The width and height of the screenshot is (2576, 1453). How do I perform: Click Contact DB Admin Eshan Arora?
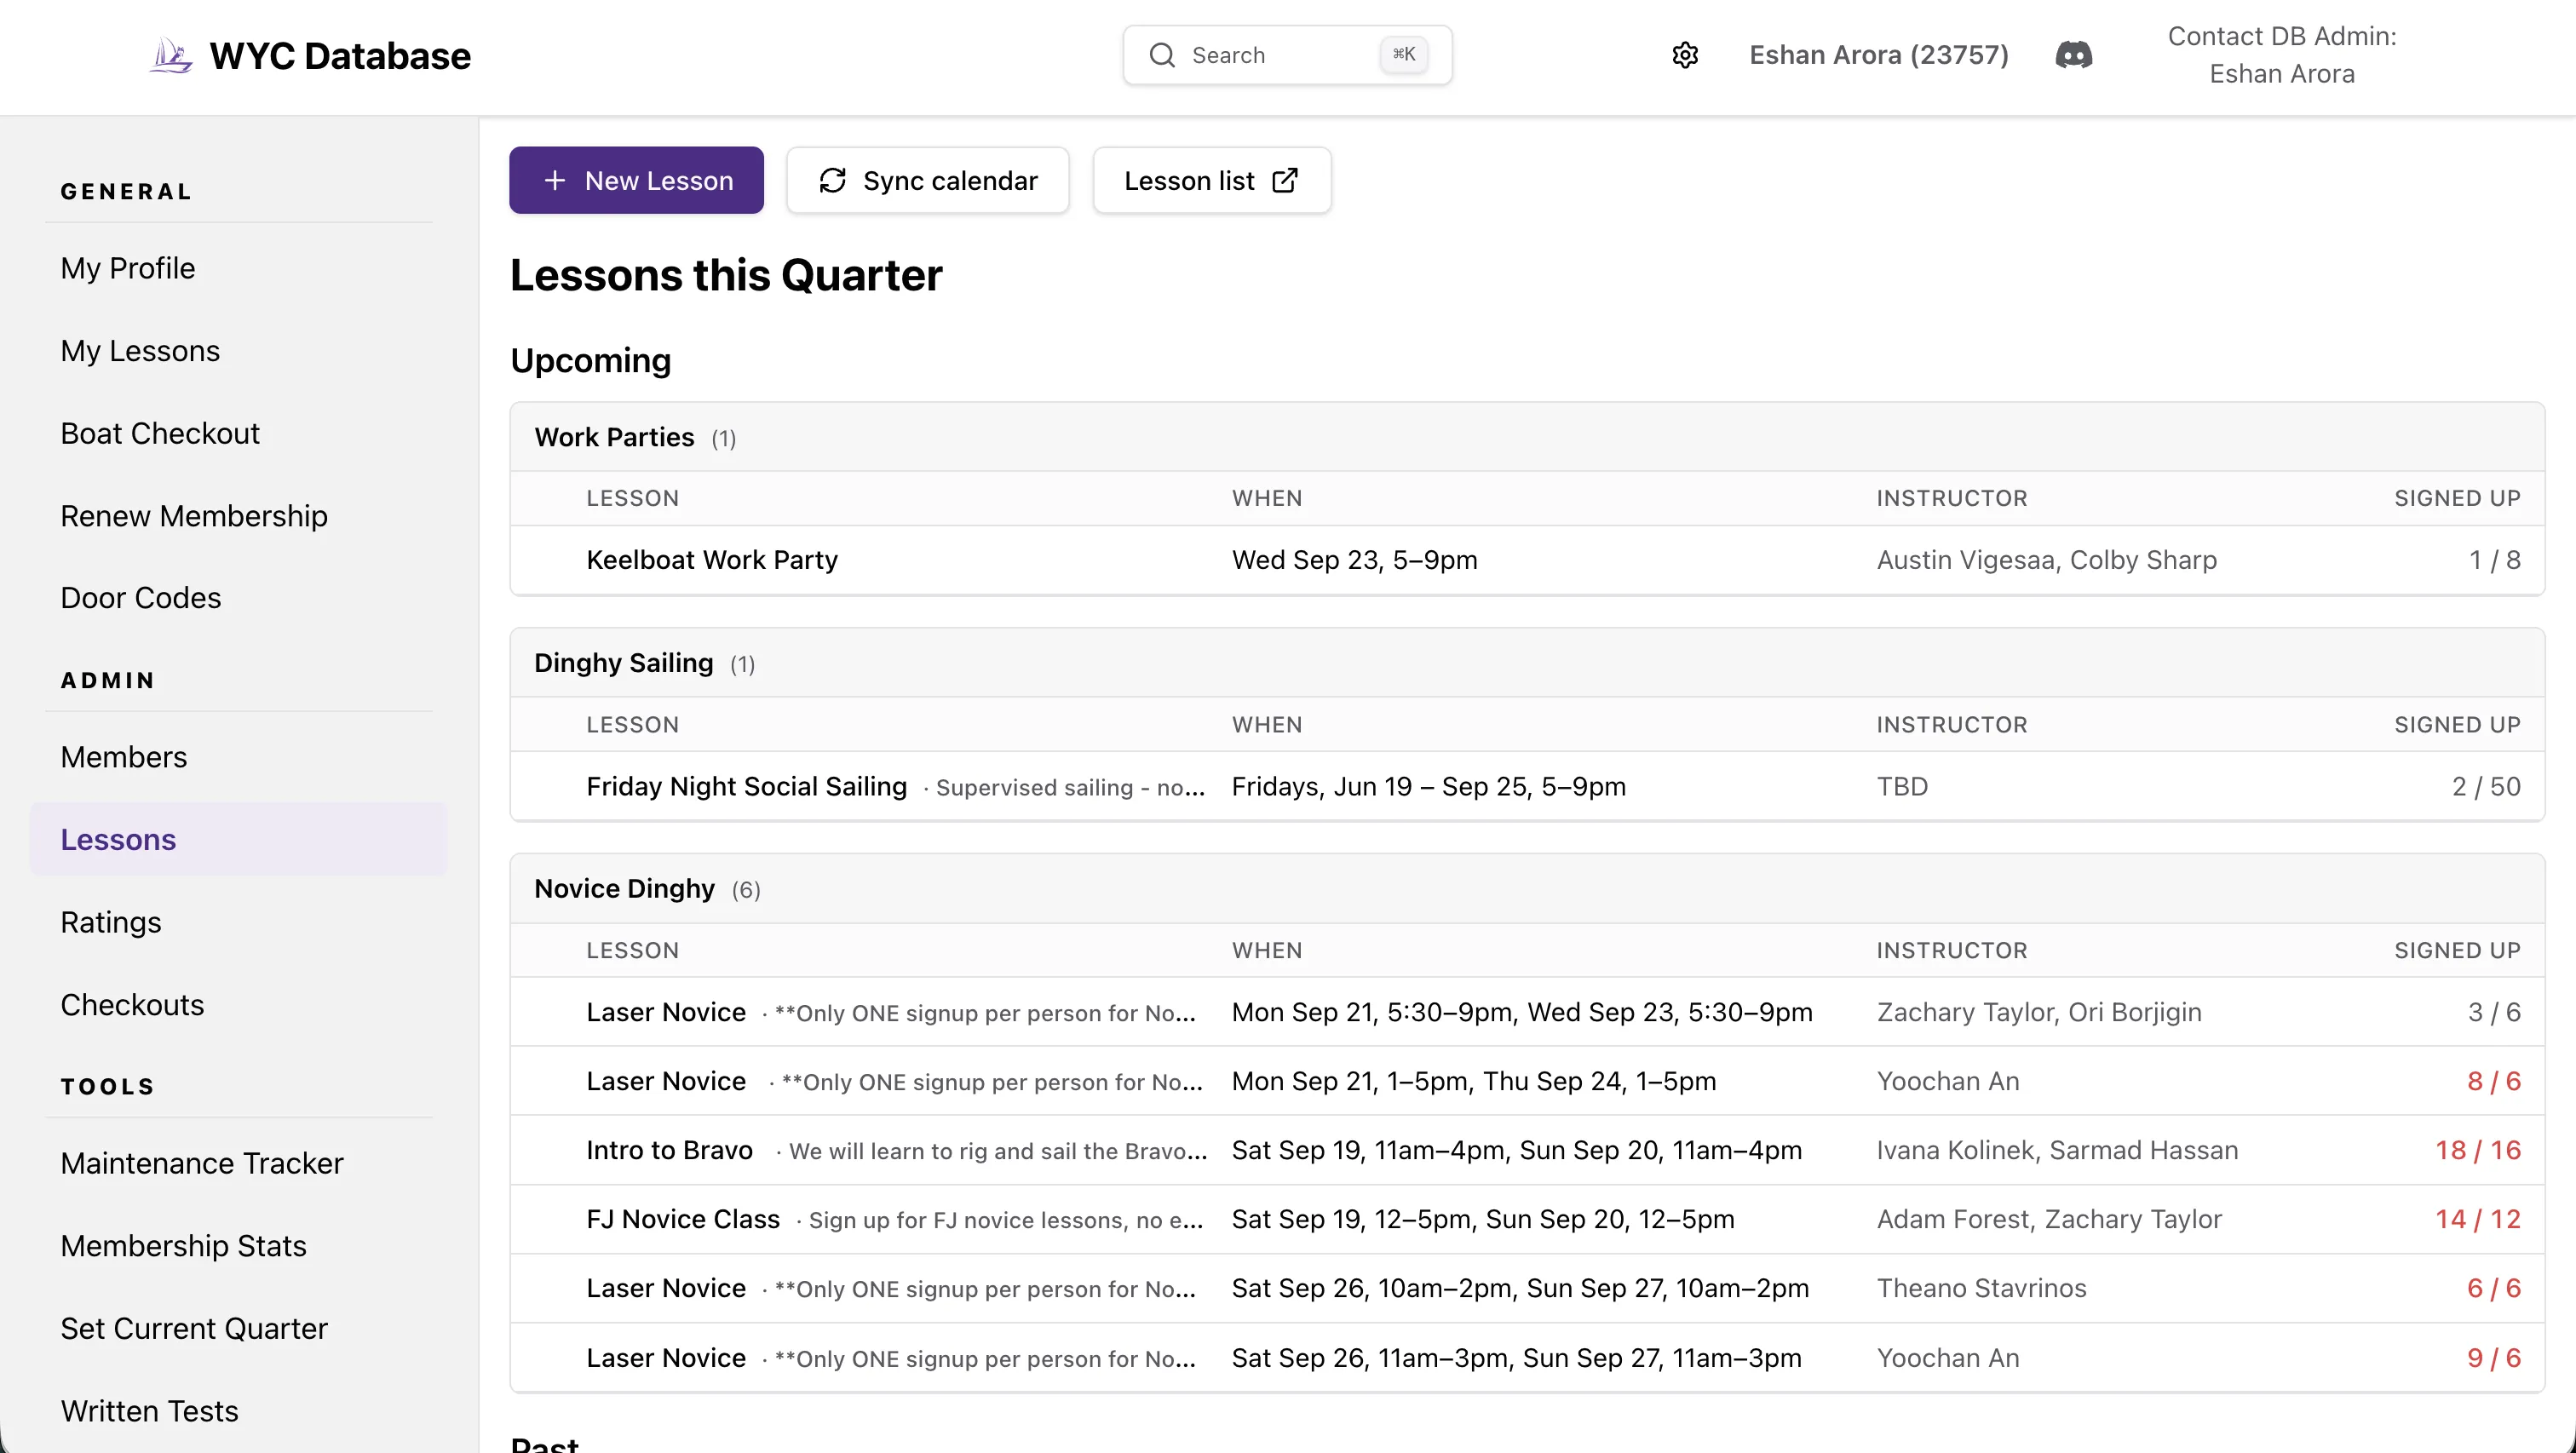[x=2281, y=55]
